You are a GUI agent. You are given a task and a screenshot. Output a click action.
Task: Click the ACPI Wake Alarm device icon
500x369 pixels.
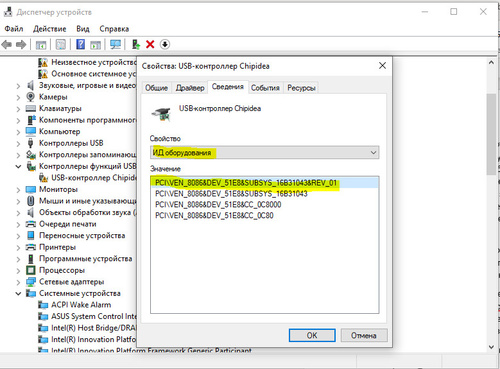(43, 305)
